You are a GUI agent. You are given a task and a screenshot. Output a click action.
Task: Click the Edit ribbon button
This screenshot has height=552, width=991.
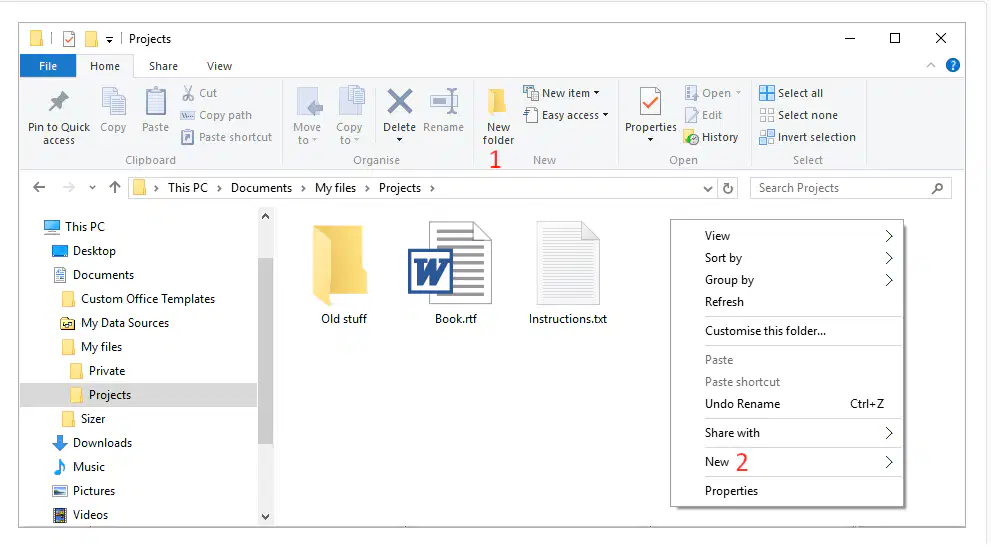point(704,115)
